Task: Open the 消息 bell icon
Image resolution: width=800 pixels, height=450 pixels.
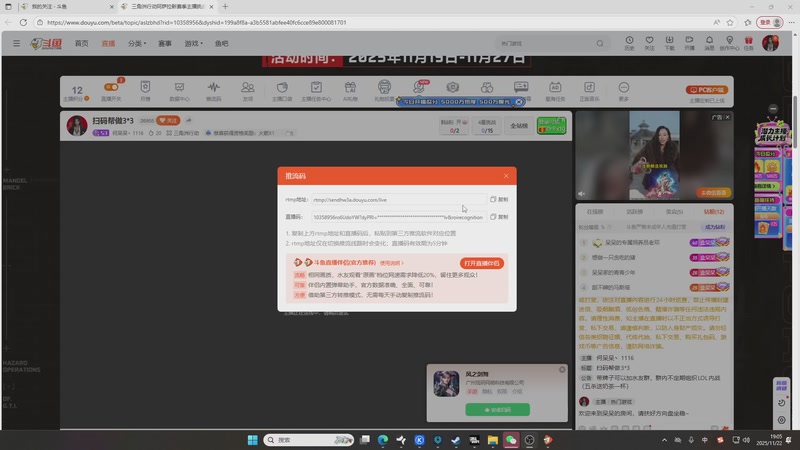Action: point(709,43)
